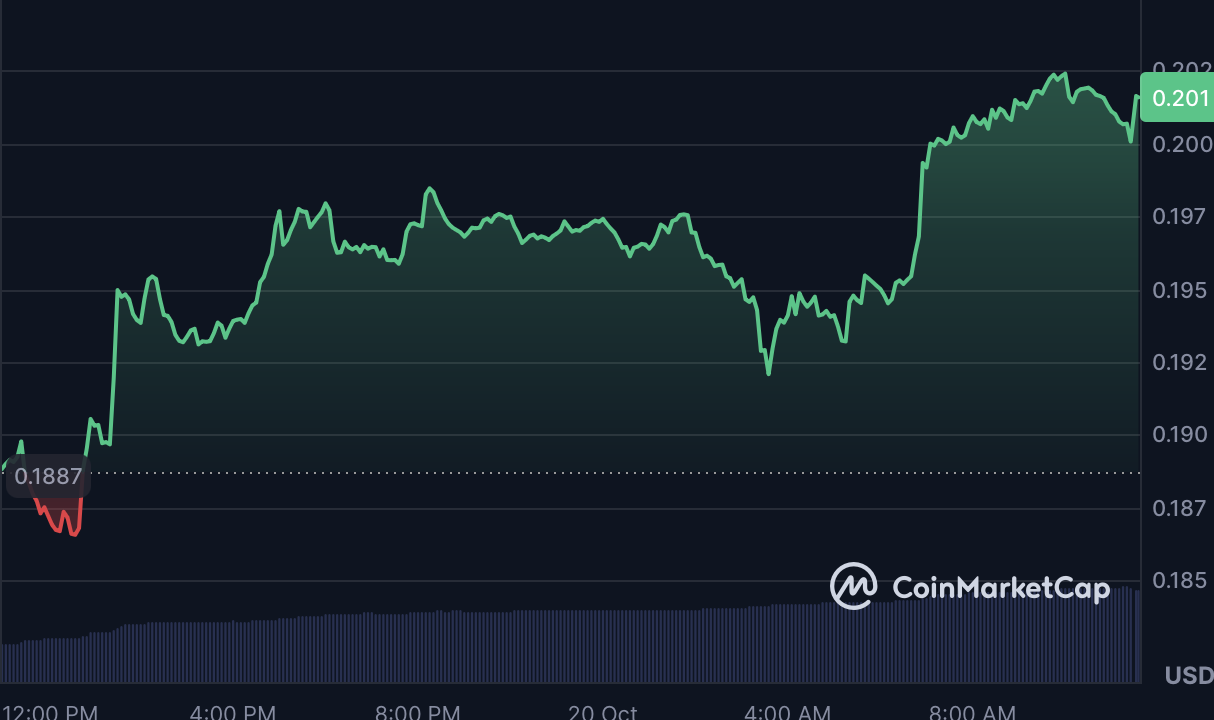Screen dimensions: 1214x720
Task: Click the 0.195 price axis label
Action: click(x=1181, y=290)
